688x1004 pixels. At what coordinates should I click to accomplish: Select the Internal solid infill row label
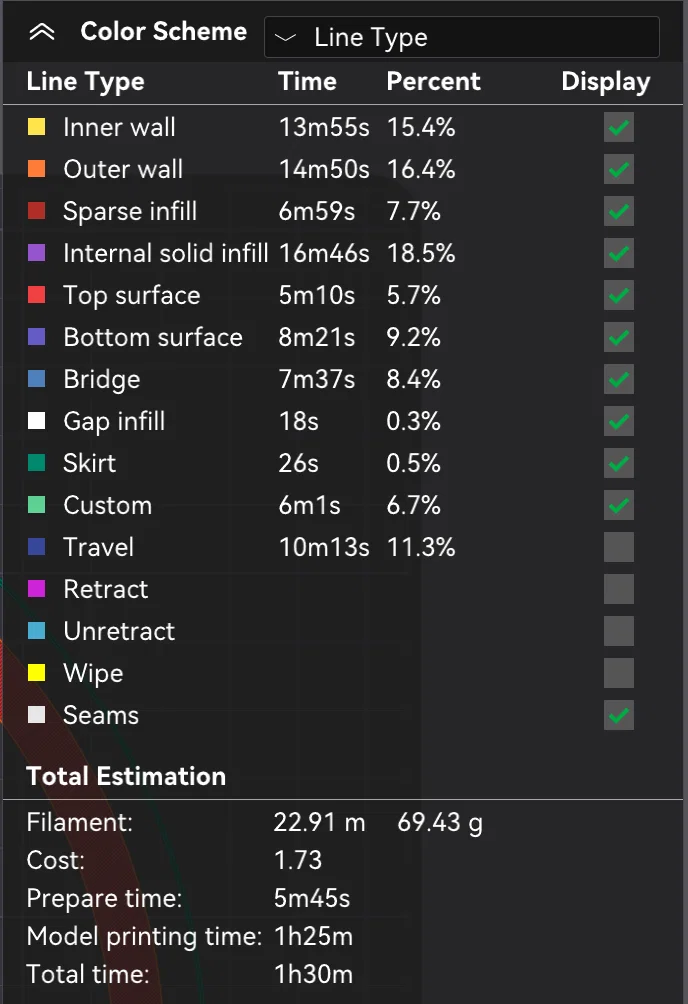[x=165, y=253]
